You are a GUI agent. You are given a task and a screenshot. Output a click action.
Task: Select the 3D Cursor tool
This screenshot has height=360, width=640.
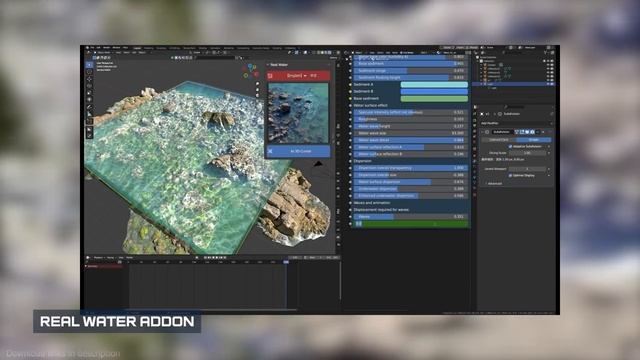pyautogui.click(x=89, y=72)
